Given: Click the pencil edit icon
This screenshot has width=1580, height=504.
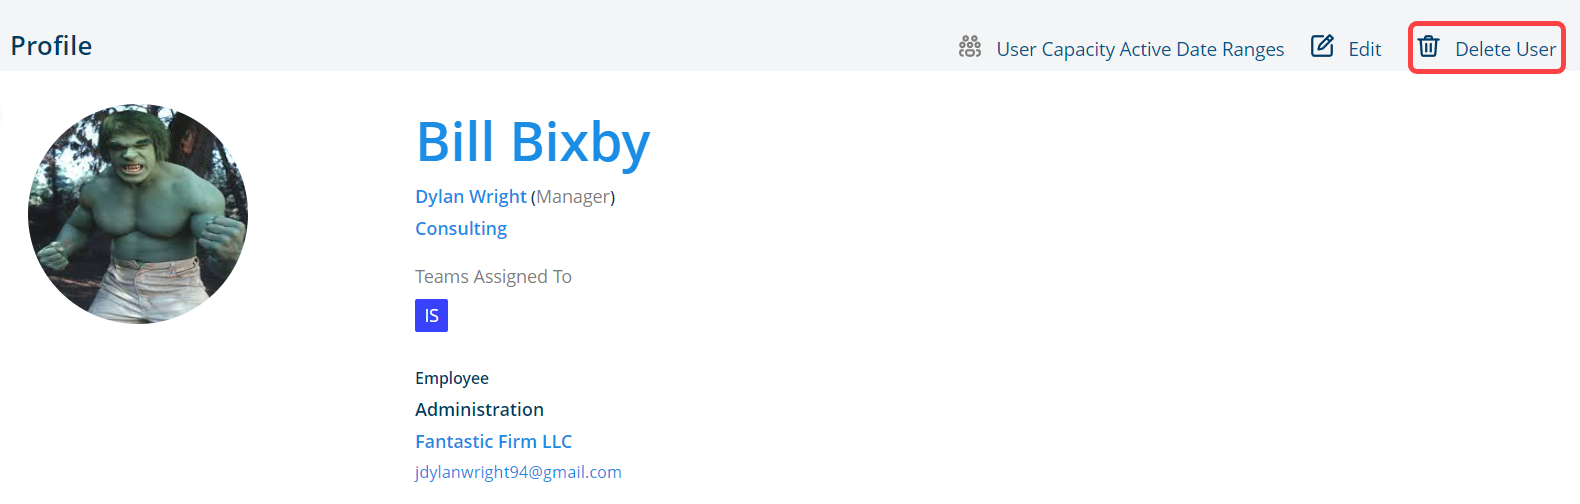Looking at the screenshot, I should pyautogui.click(x=1322, y=46).
